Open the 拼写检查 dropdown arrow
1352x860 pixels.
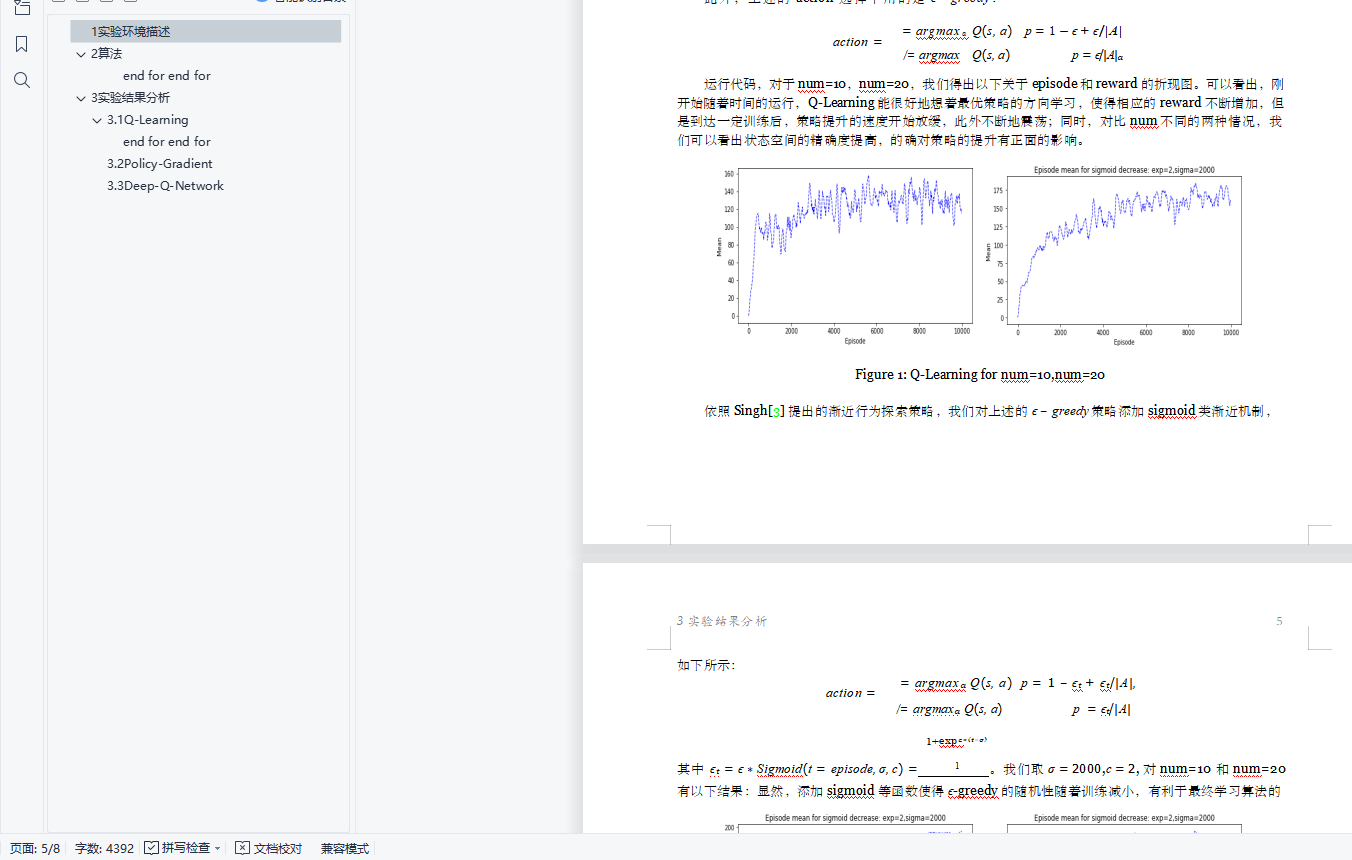click(218, 848)
